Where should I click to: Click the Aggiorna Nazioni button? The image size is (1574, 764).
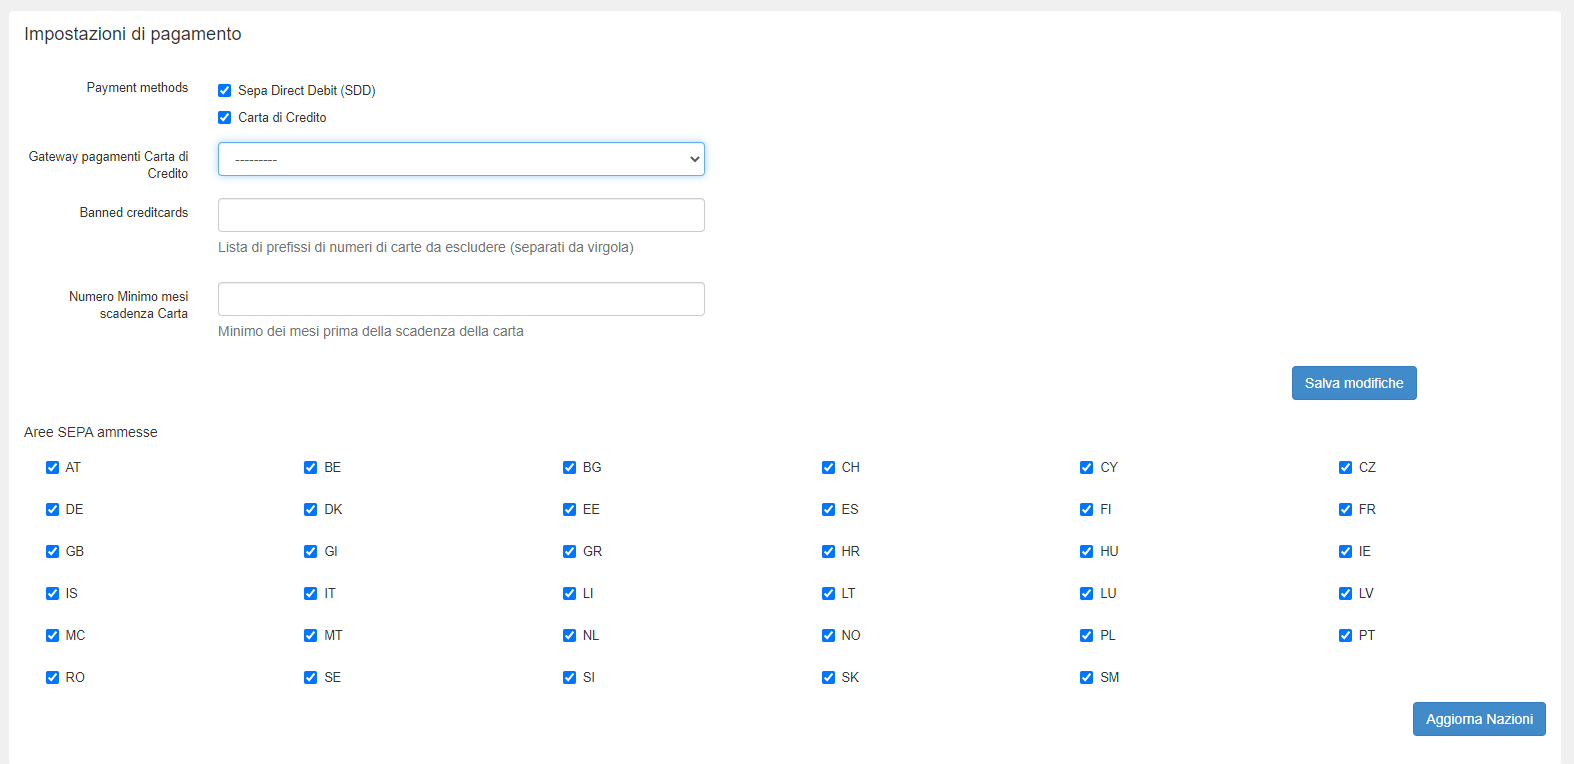tap(1478, 719)
